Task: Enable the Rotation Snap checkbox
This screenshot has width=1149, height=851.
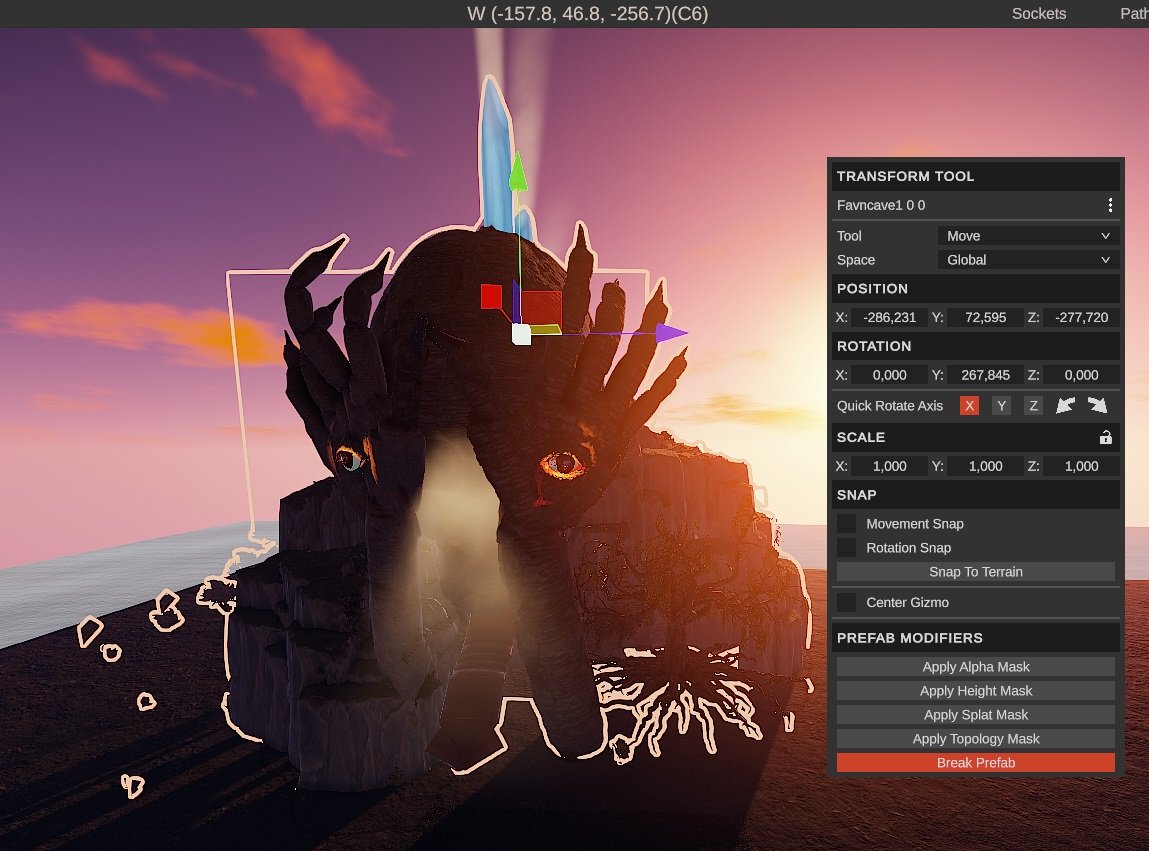Action: 847,548
